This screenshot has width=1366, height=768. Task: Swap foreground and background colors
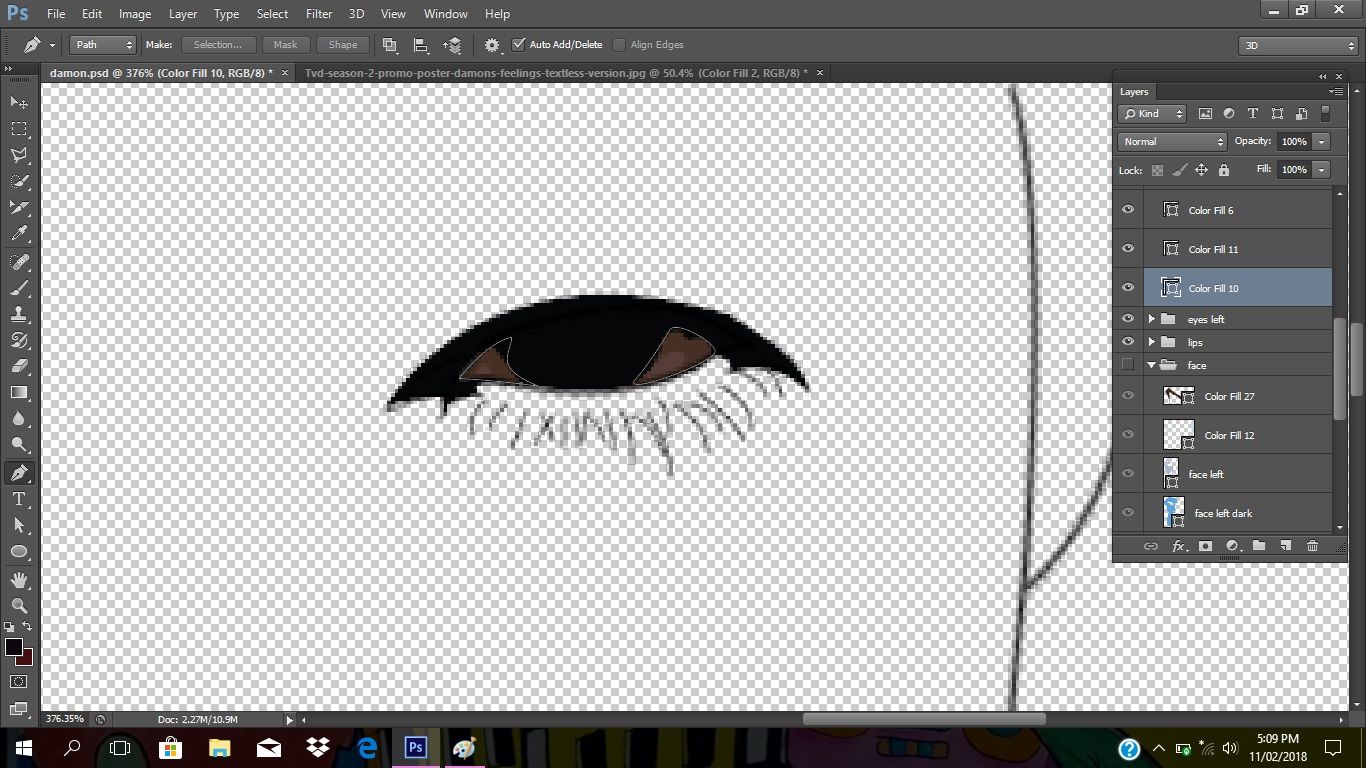[26, 627]
